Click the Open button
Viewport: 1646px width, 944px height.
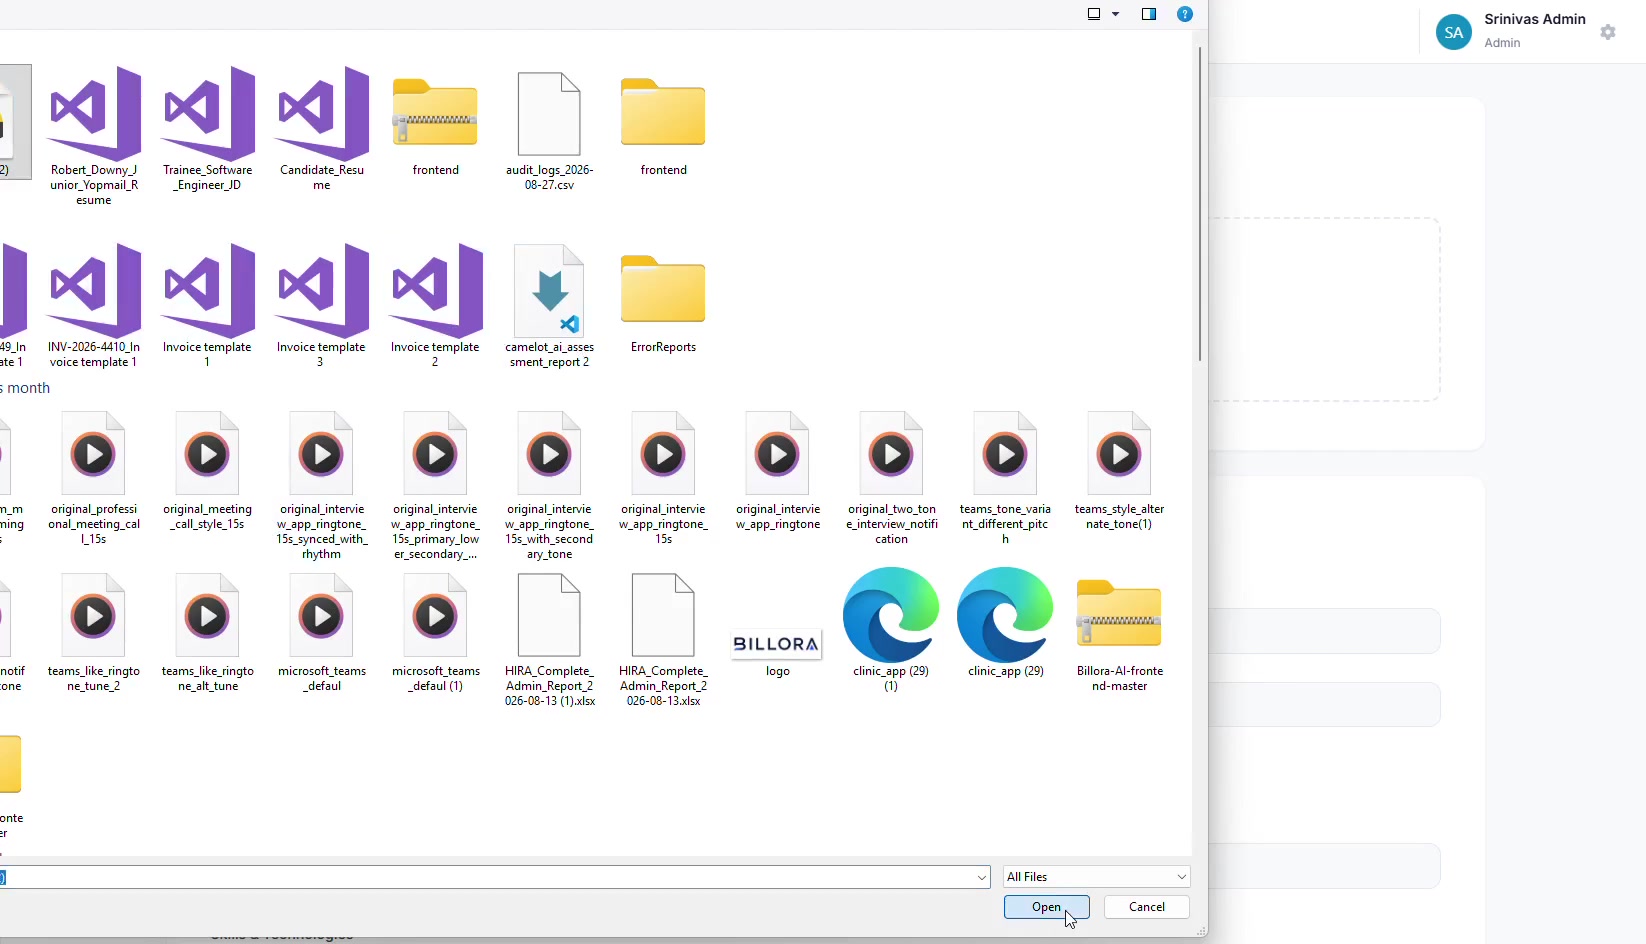1047,907
